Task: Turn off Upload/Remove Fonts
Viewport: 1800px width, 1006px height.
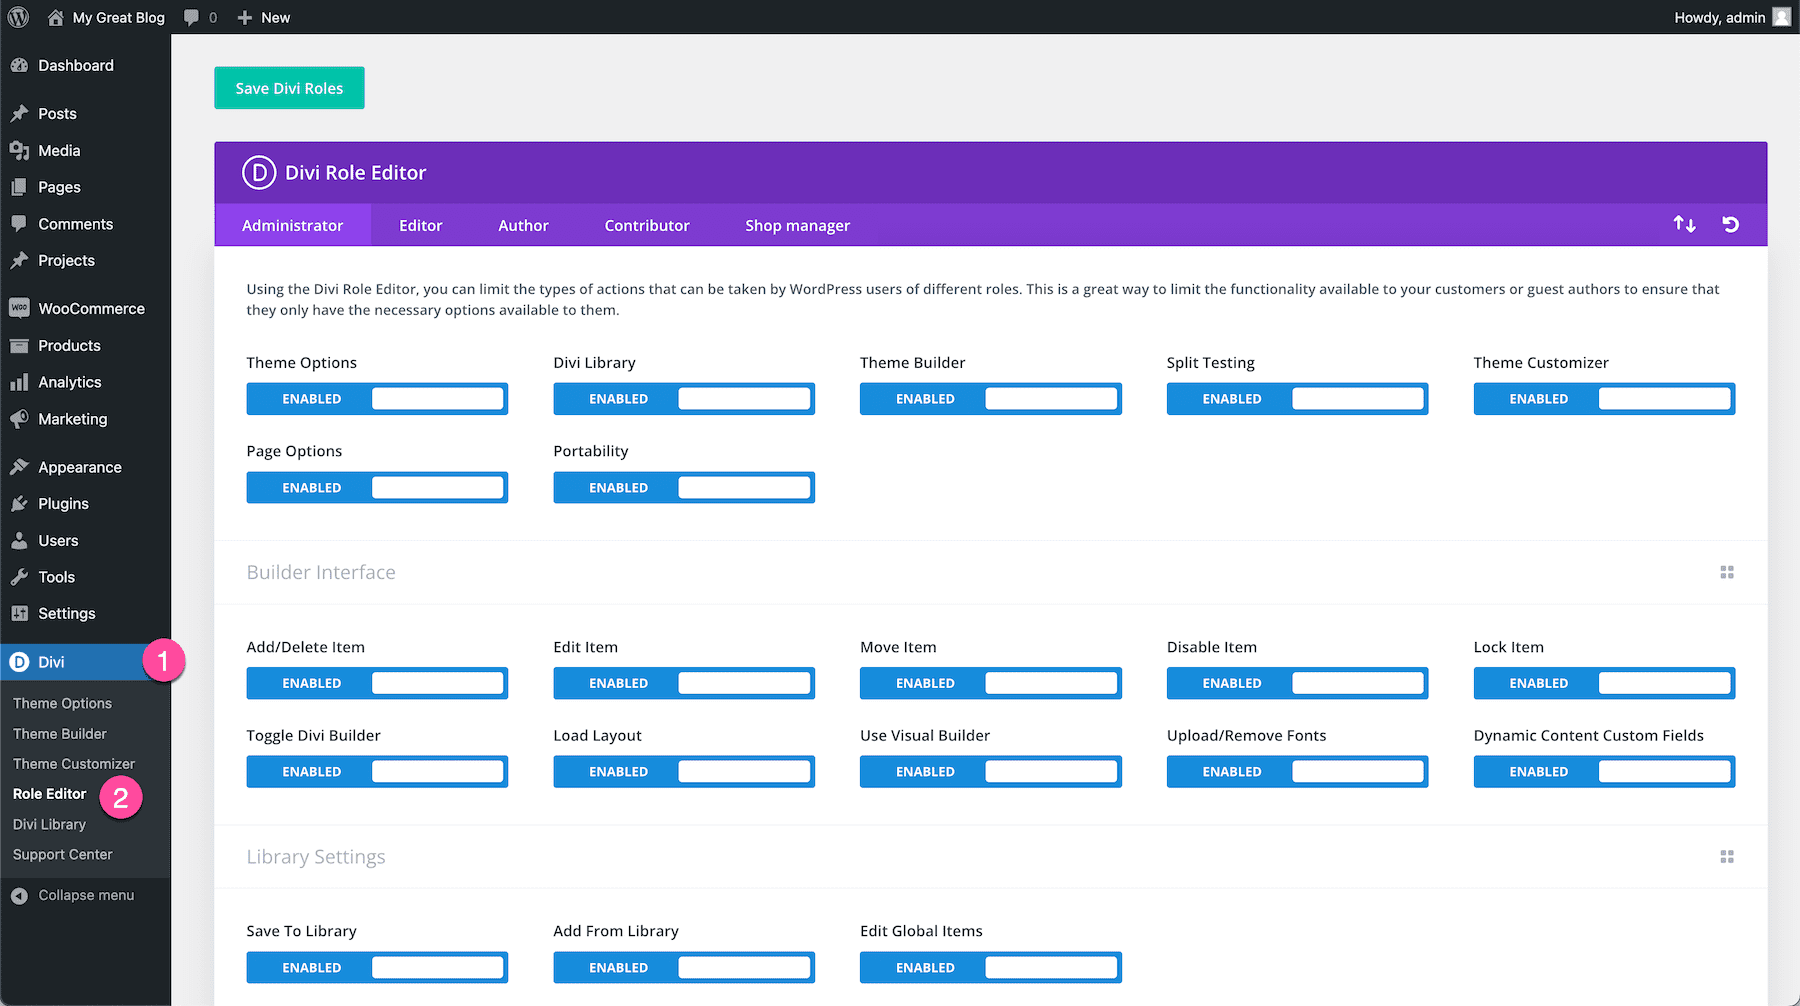Action: [x=1296, y=771]
